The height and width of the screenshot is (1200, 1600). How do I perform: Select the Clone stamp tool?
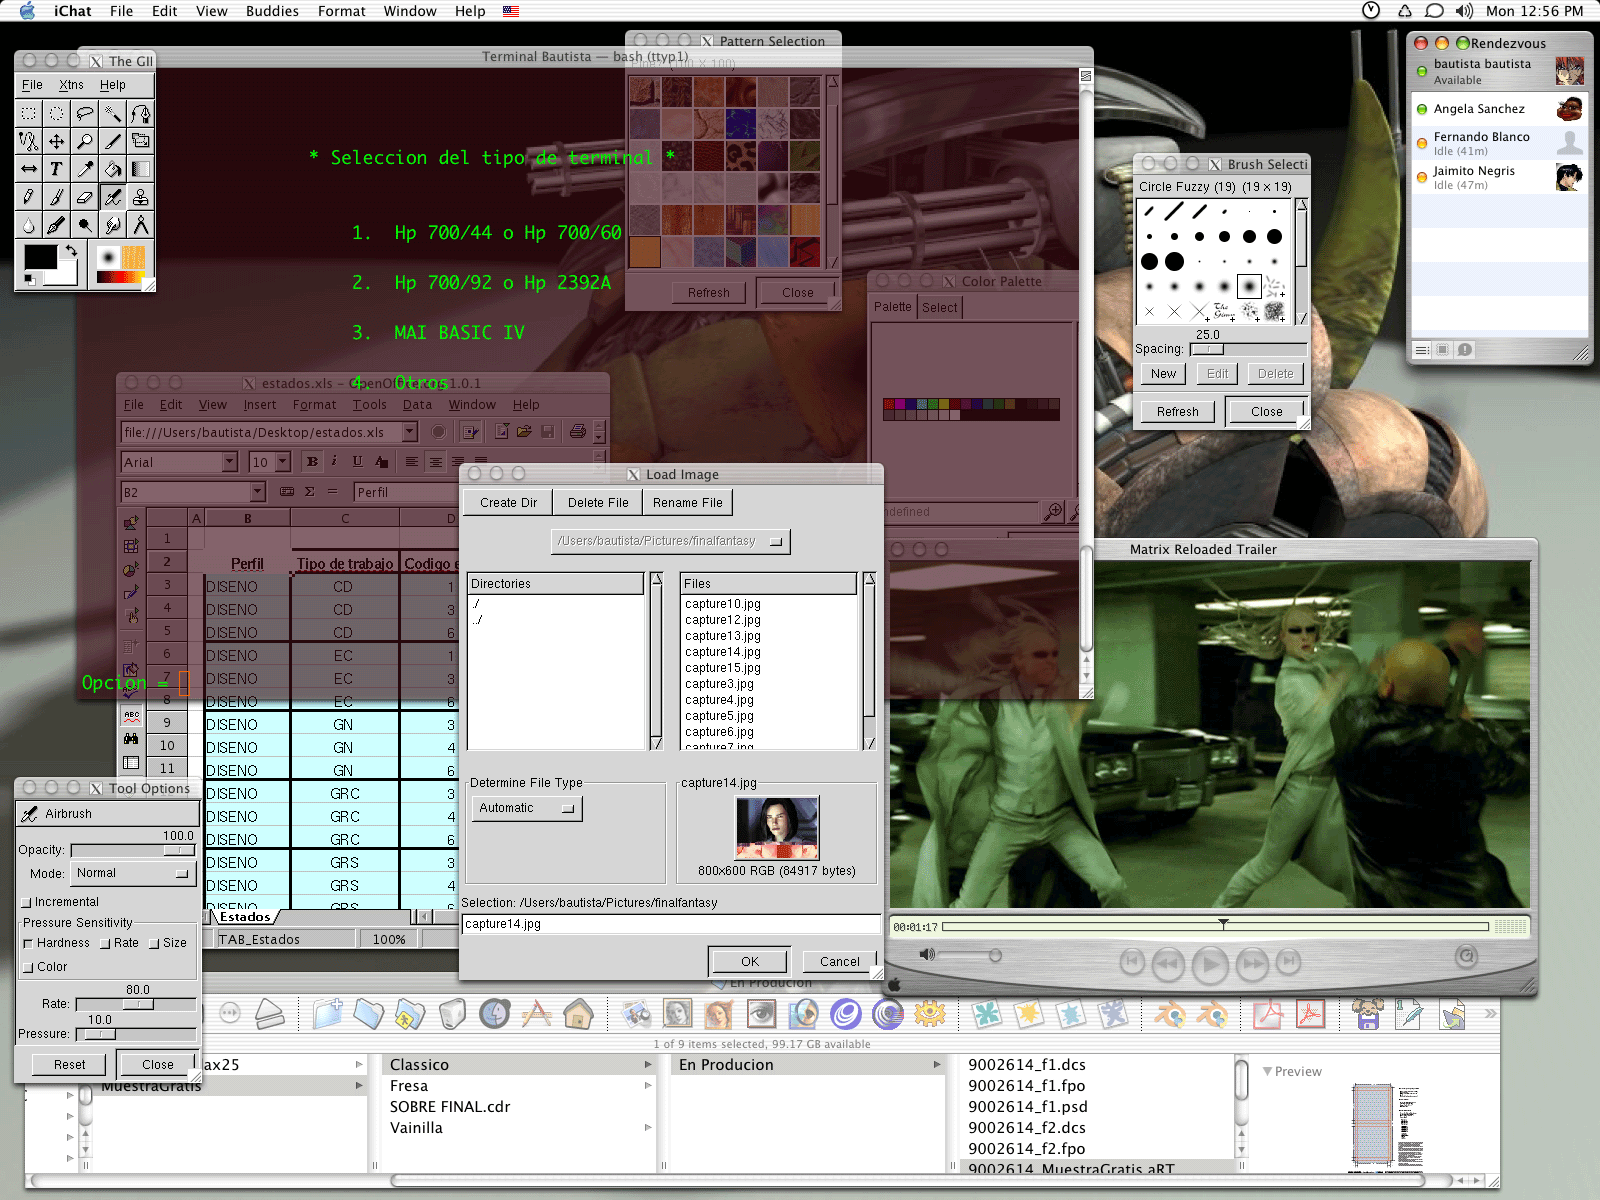[x=141, y=197]
